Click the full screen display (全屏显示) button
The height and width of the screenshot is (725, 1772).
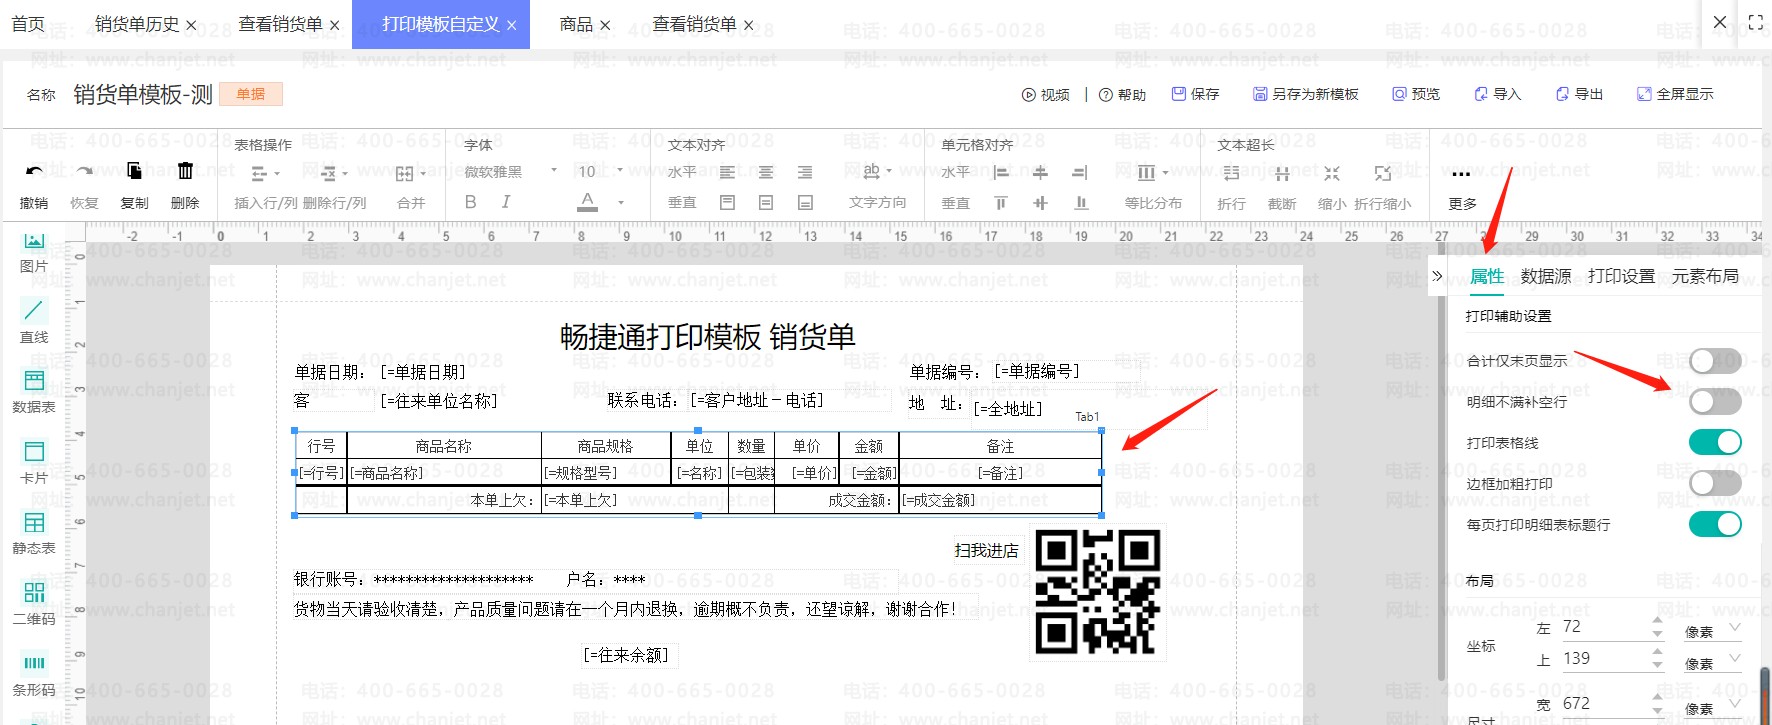pyautogui.click(x=1675, y=94)
